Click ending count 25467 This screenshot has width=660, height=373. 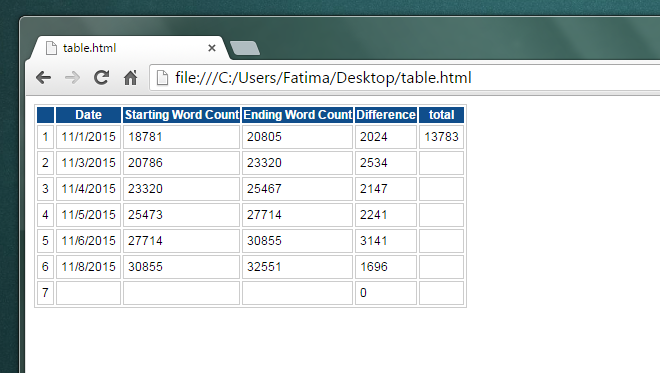point(297,189)
